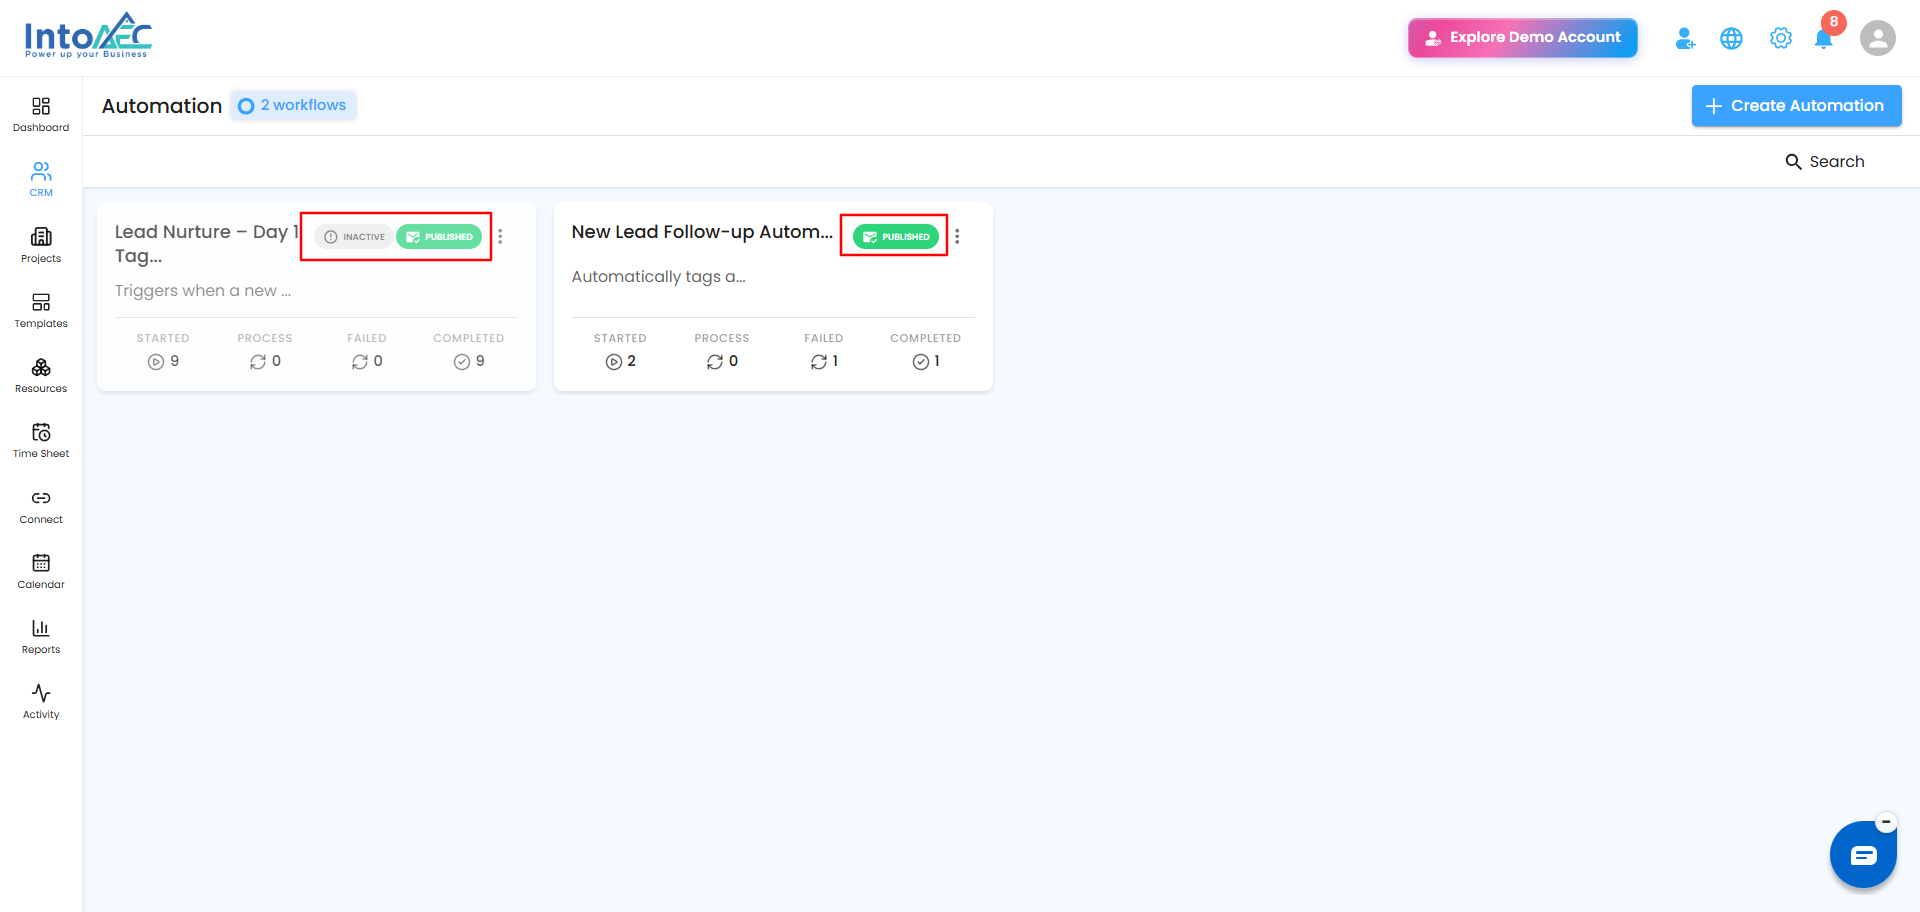Open the Resources sidebar section
The width and height of the screenshot is (1920, 912).
point(41,376)
